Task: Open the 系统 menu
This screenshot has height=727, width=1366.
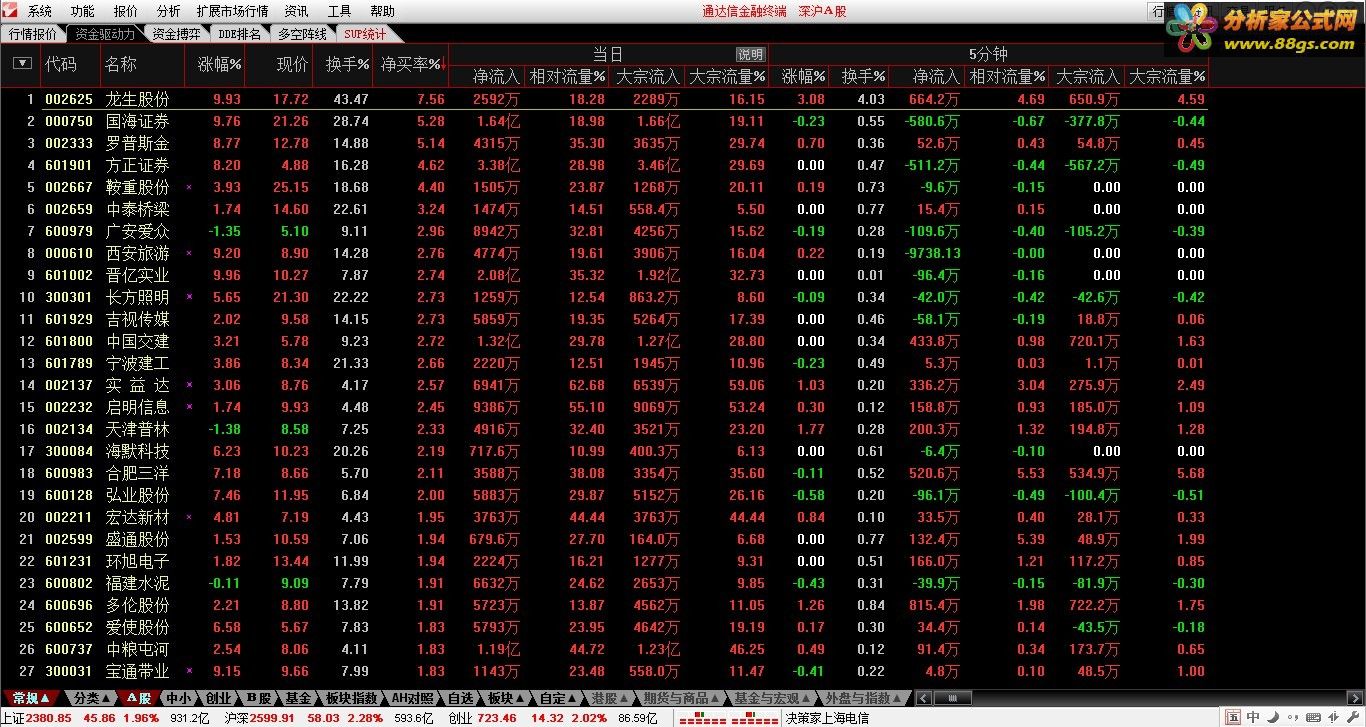Action: 40,11
